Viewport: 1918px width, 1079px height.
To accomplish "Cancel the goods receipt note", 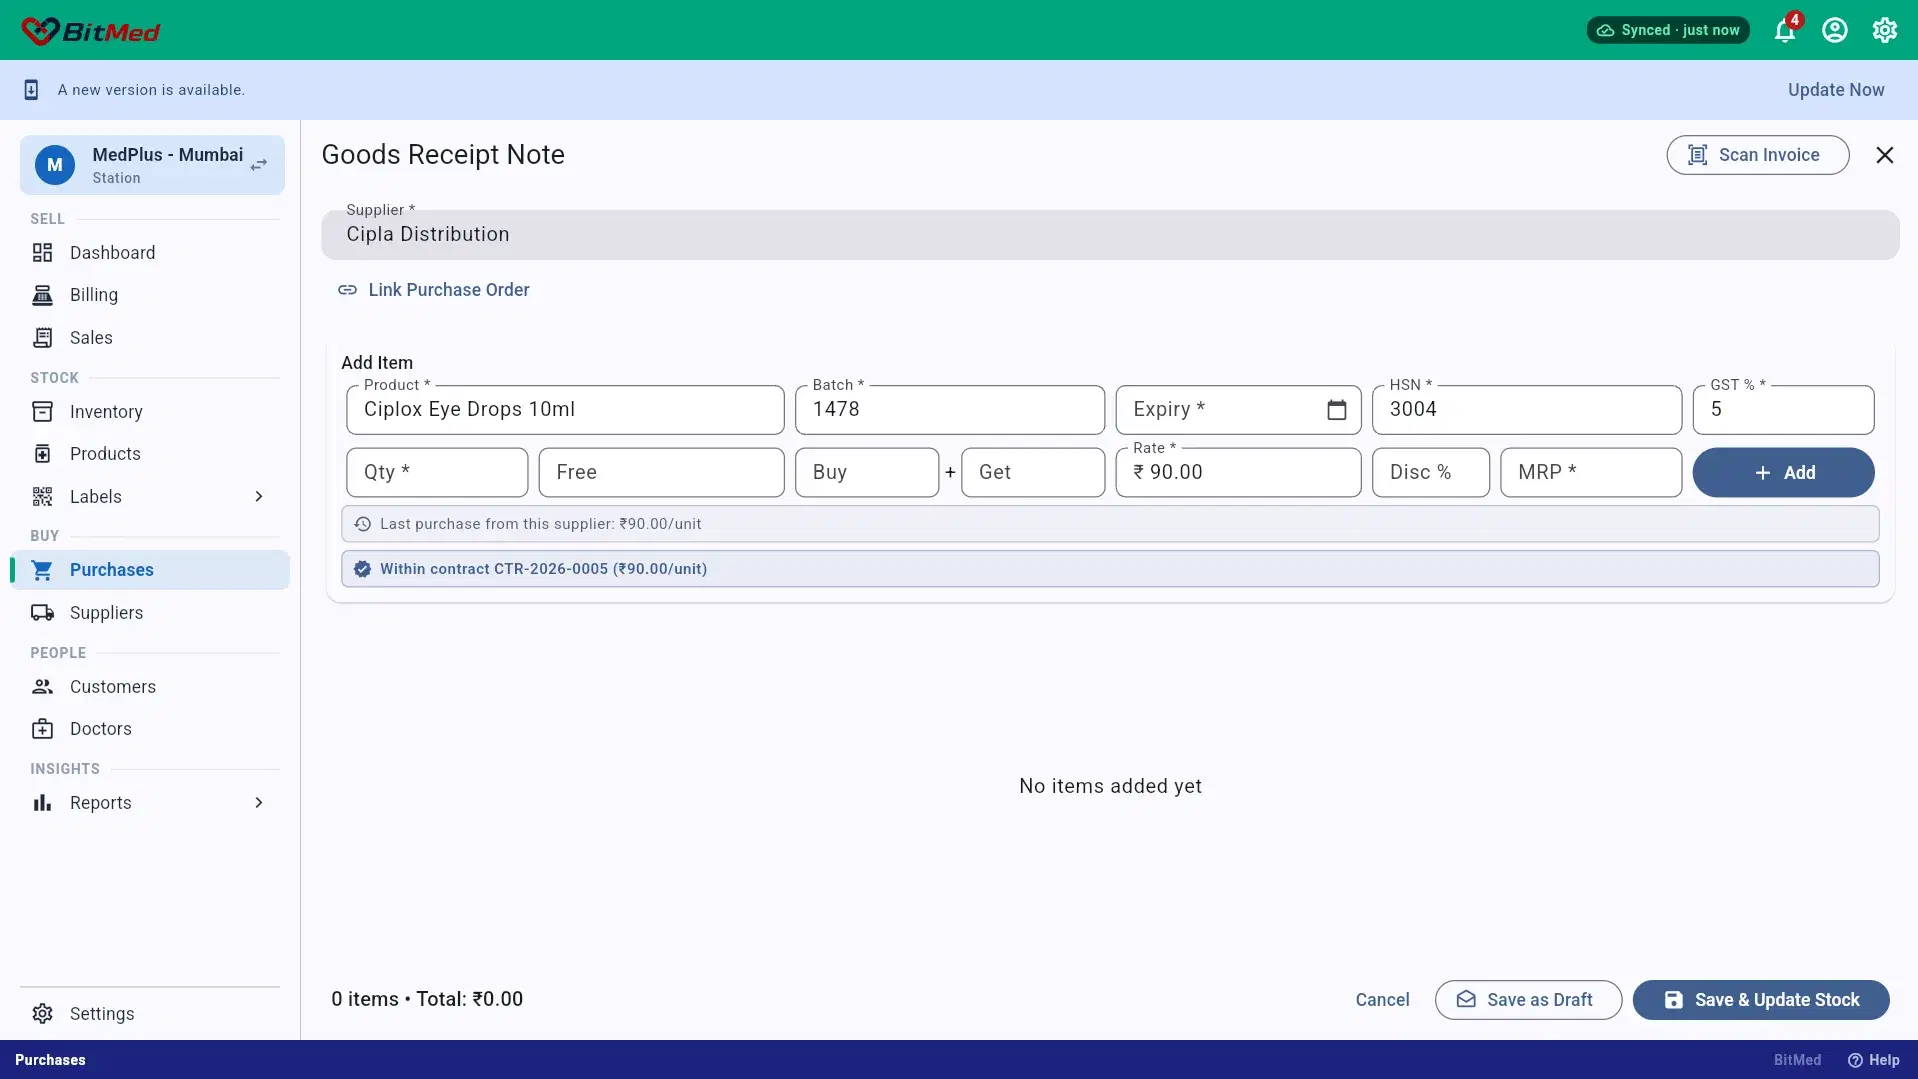I will pyautogui.click(x=1382, y=1000).
